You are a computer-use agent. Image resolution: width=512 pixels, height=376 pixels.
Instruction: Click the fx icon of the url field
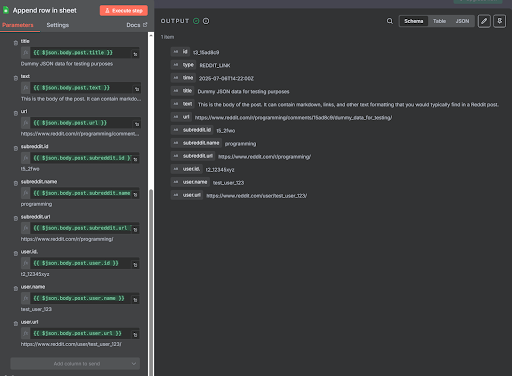(26, 123)
